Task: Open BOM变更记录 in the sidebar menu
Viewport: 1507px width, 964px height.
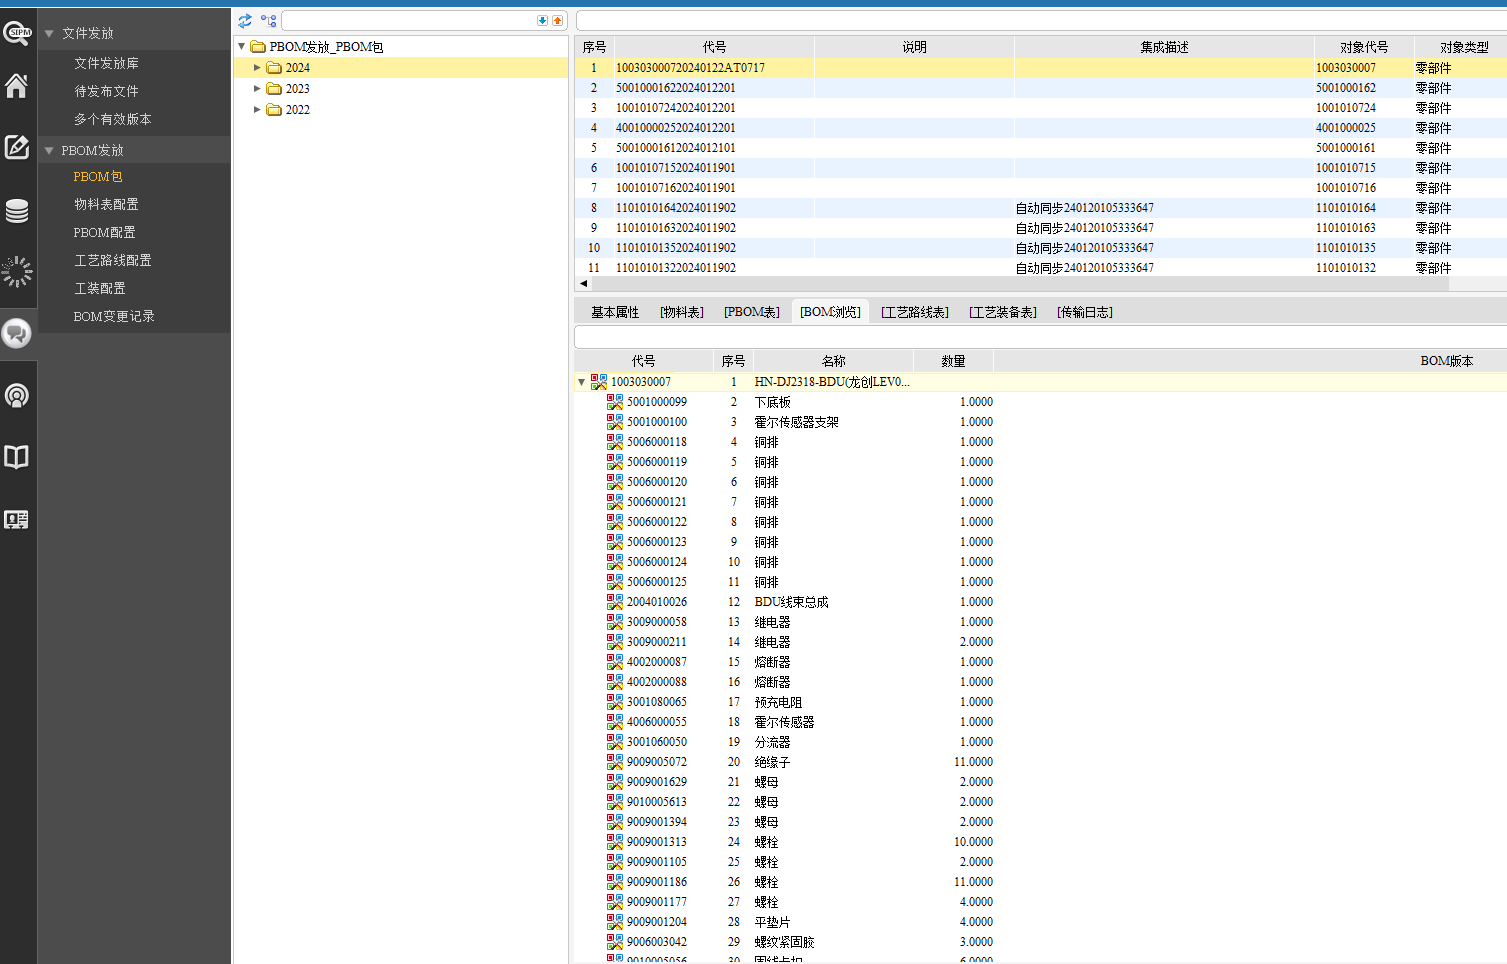Action: tap(114, 316)
